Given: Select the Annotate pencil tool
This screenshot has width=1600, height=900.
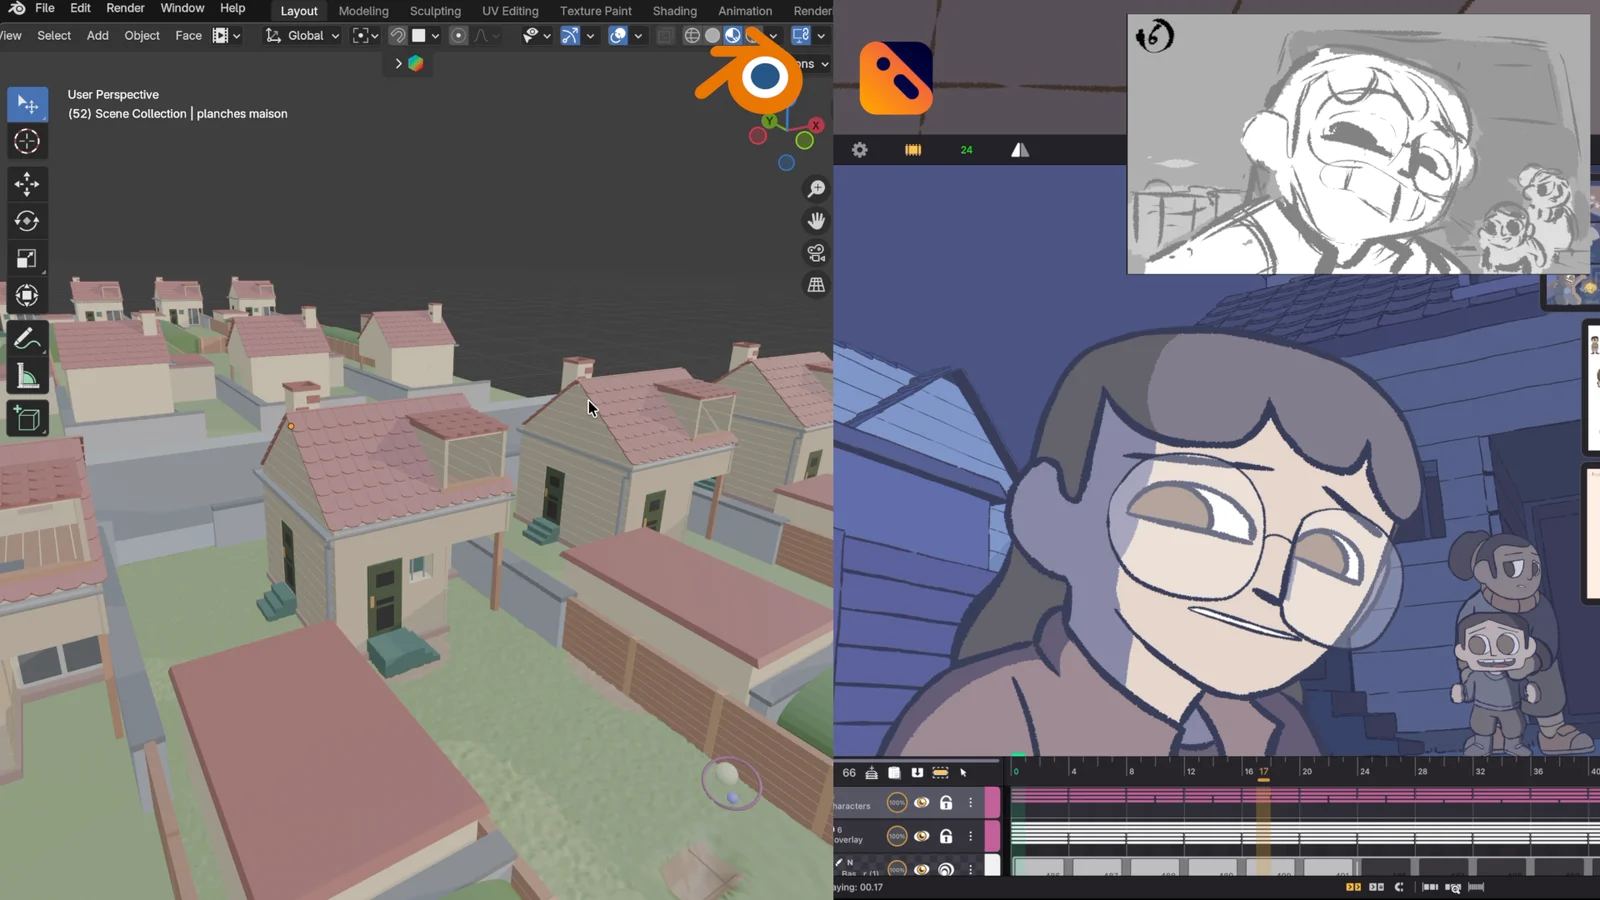Looking at the screenshot, I should pyautogui.click(x=27, y=339).
